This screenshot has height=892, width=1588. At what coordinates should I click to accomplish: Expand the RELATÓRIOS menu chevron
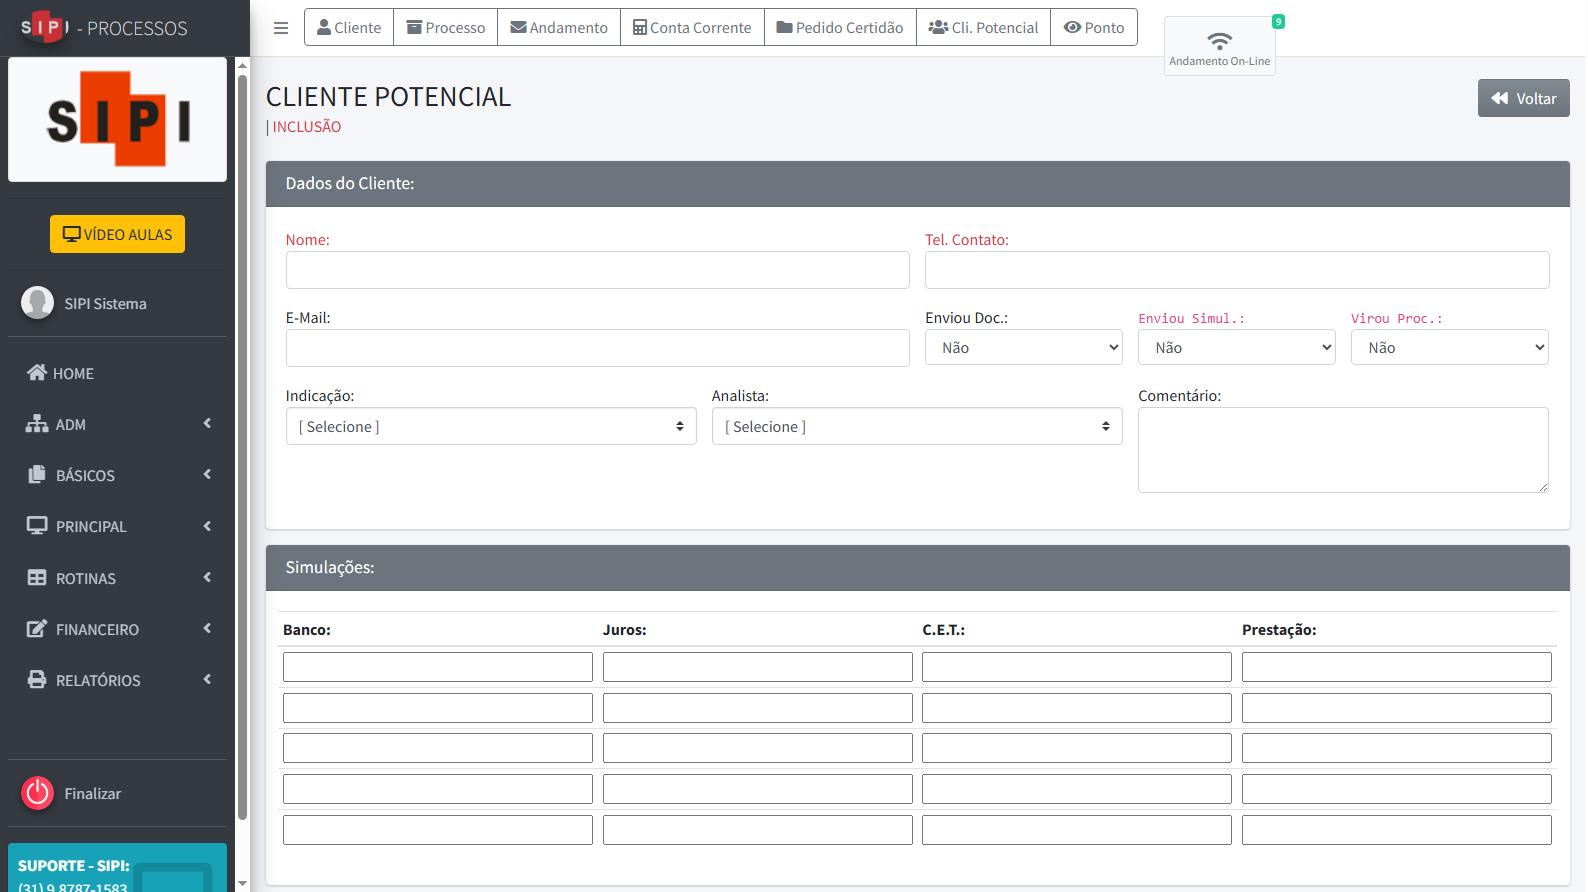tap(207, 679)
